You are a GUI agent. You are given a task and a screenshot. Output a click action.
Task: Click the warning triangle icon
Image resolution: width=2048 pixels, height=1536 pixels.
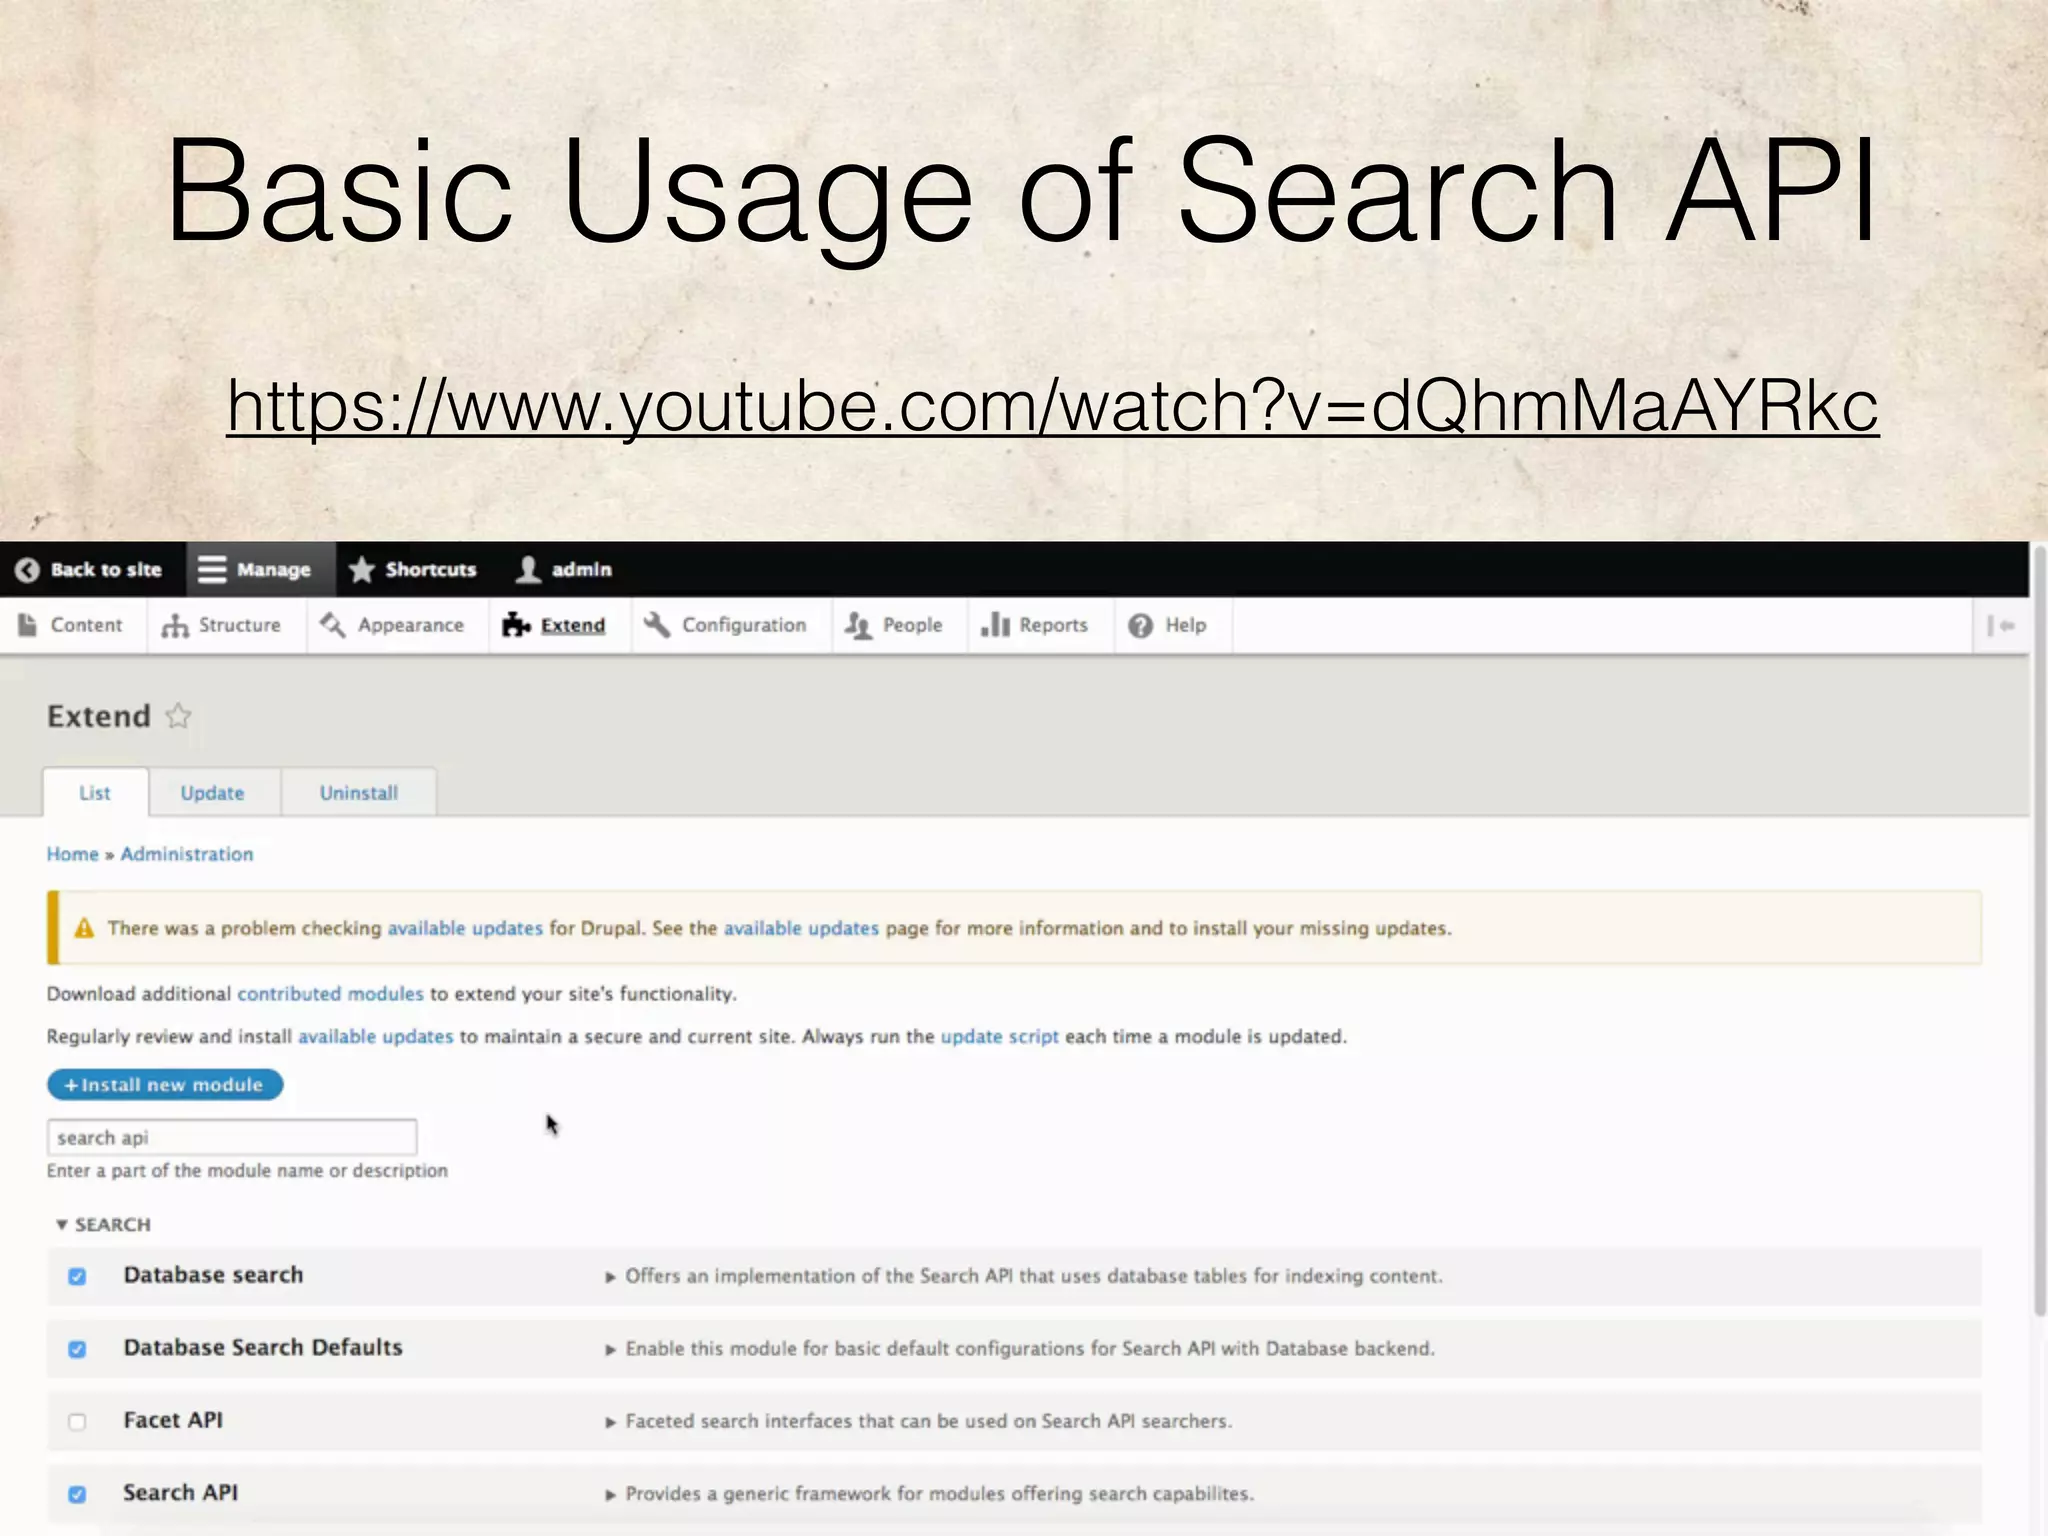coord(84,928)
